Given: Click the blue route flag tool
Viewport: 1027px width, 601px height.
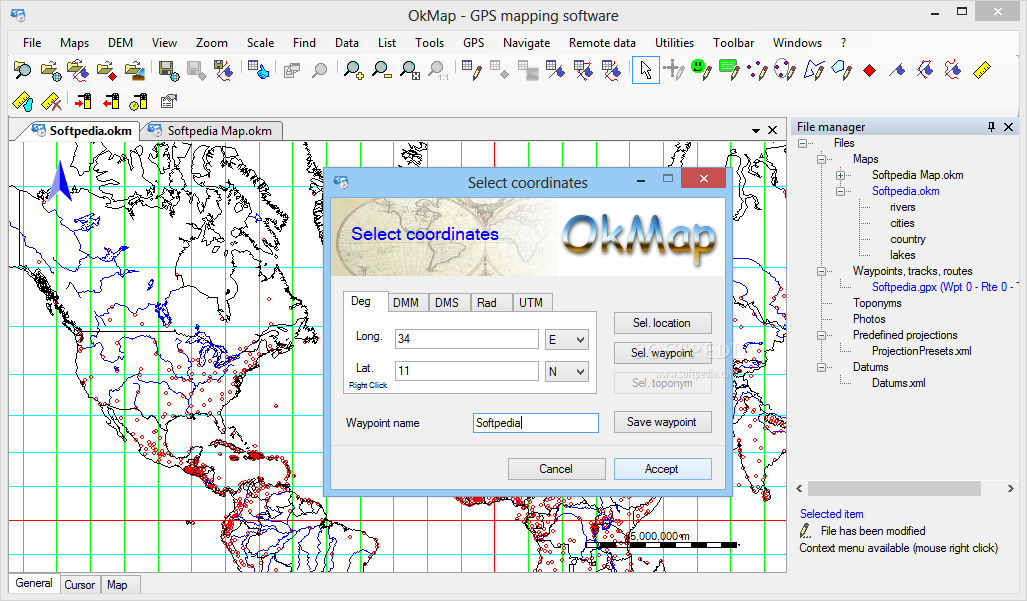Looking at the screenshot, I should 925,69.
